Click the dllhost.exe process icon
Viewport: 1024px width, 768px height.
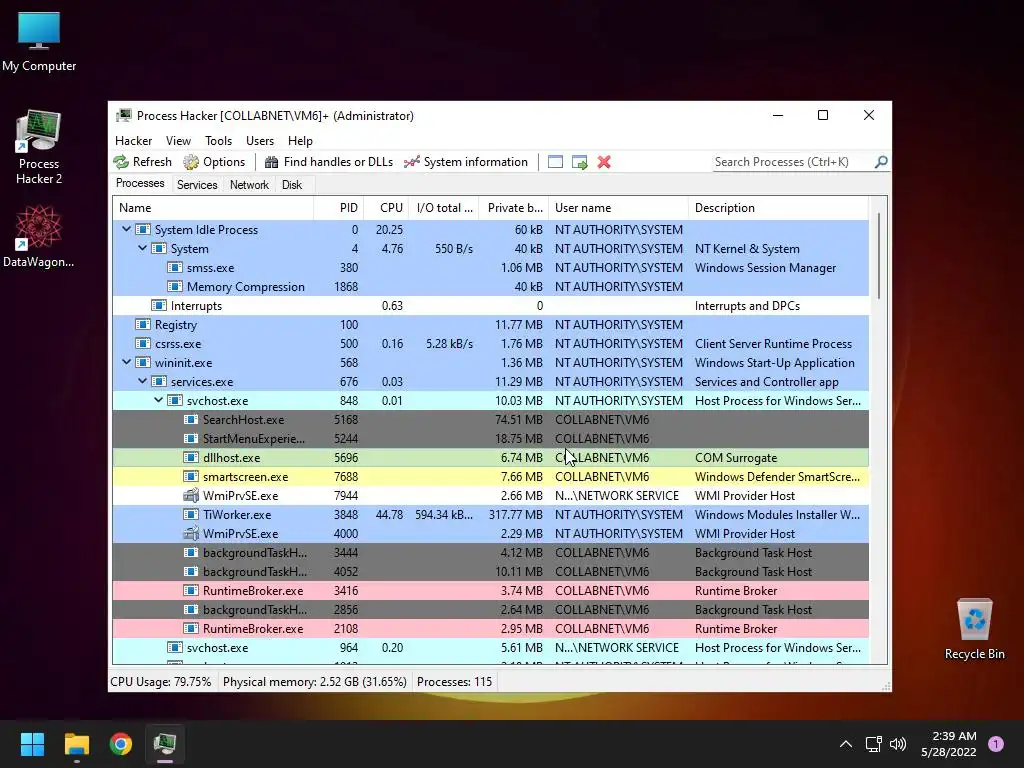tap(191, 457)
